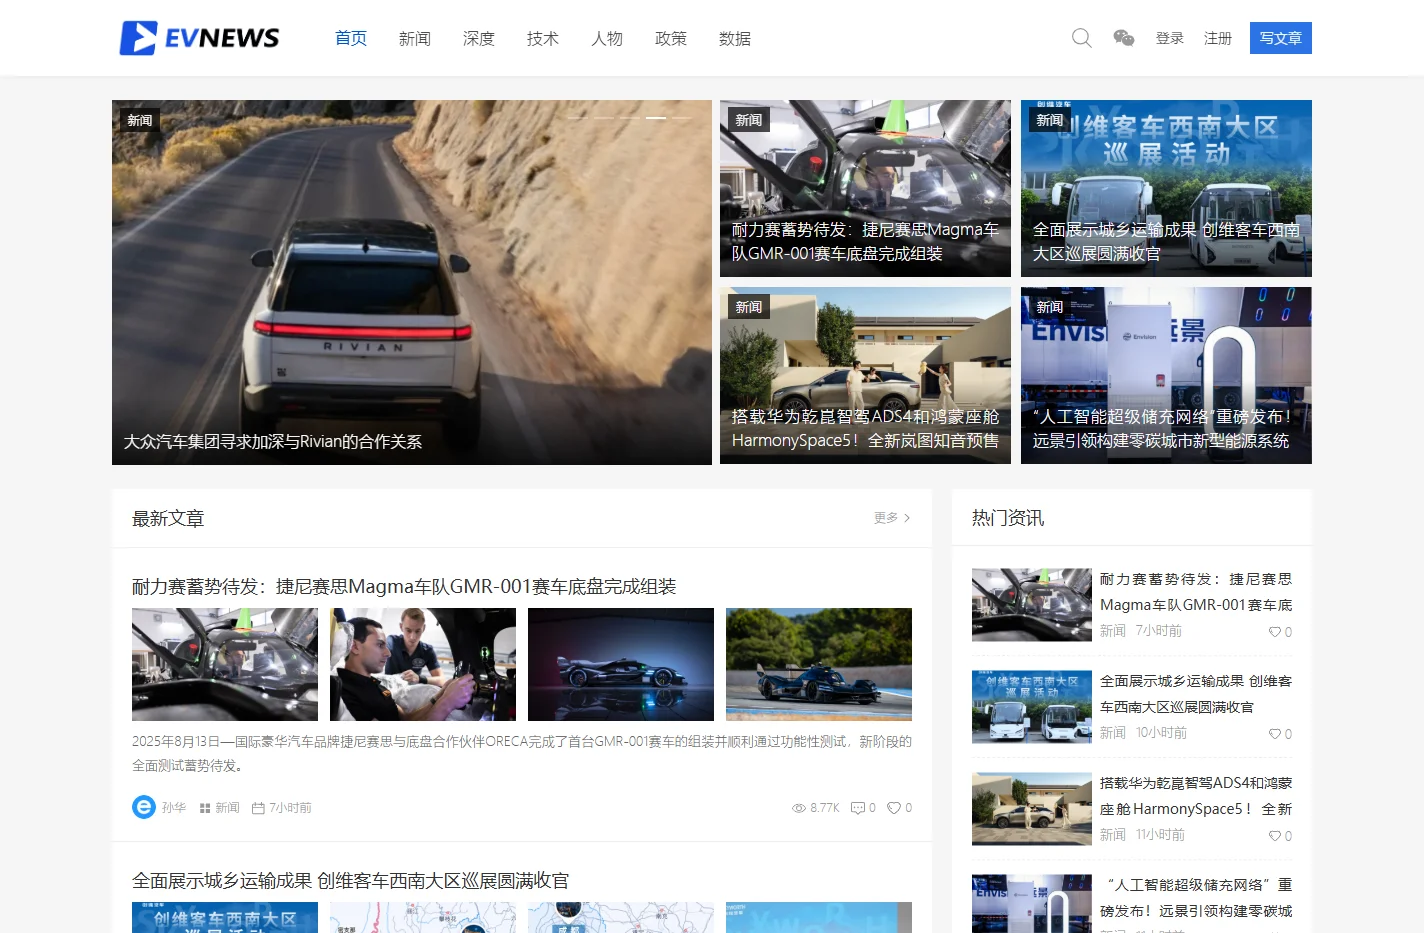Click 新闻 tag on 远景 featured card
This screenshot has width=1424, height=933.
[1050, 307]
